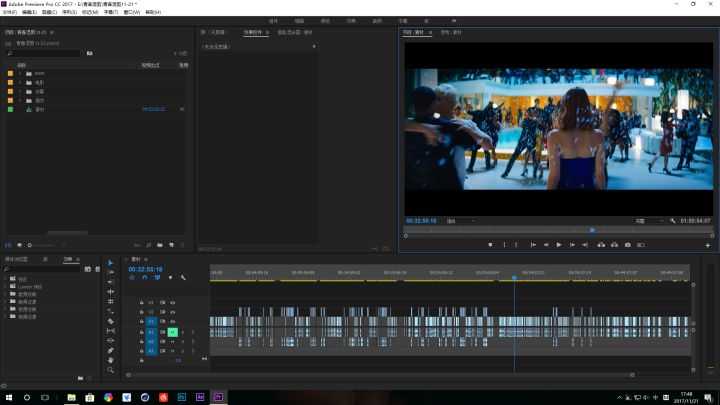The width and height of the screenshot is (720, 405).
Task: Open Program monitor settings wrench
Action: coord(674,220)
